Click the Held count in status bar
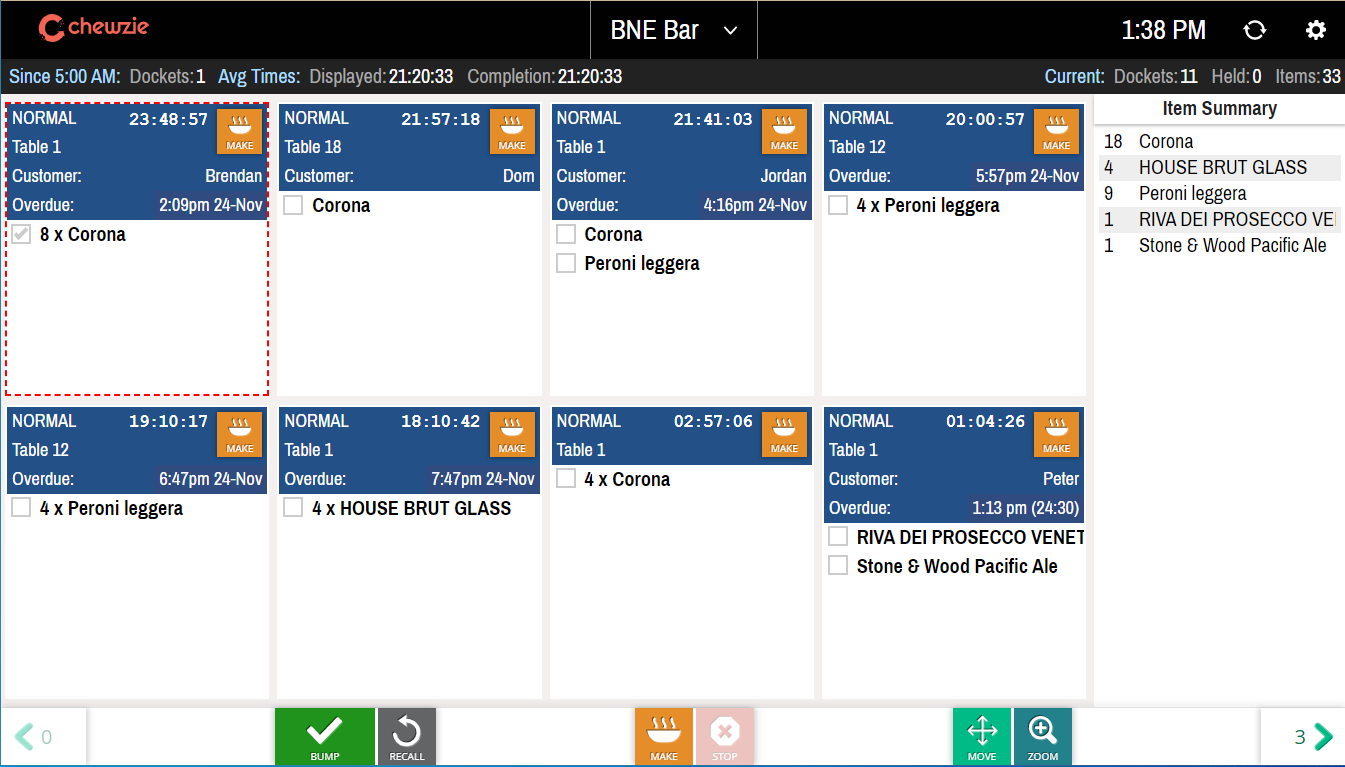Image resolution: width=1345 pixels, height=767 pixels. point(1256,76)
